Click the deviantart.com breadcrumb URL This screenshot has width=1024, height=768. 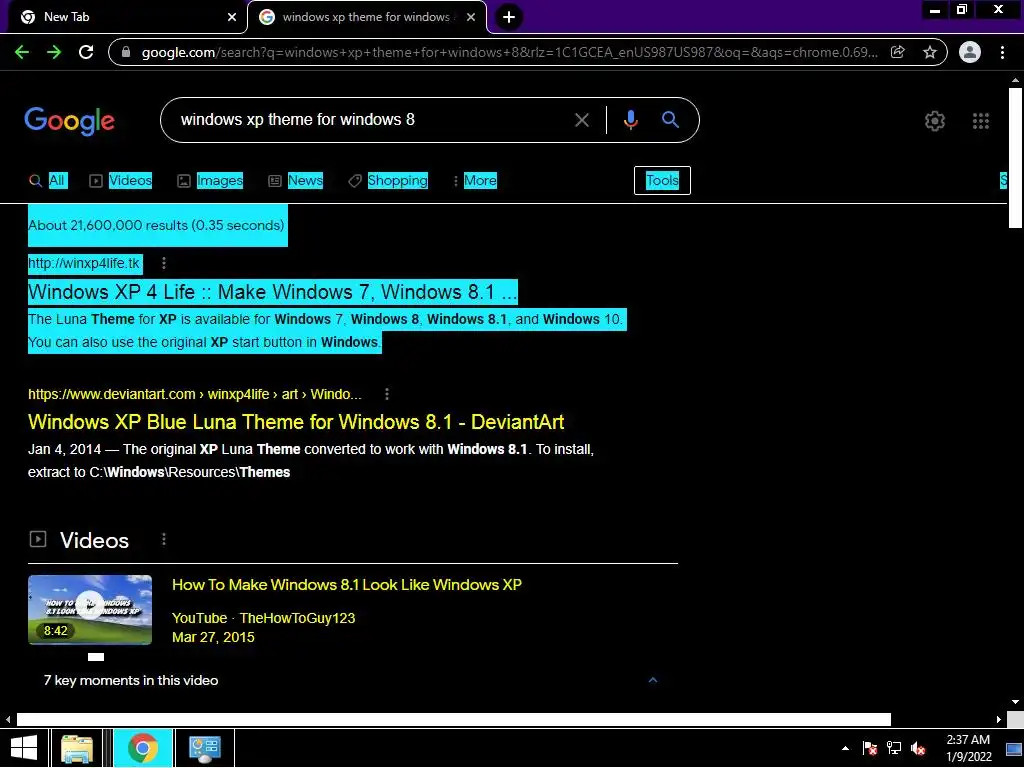click(195, 394)
